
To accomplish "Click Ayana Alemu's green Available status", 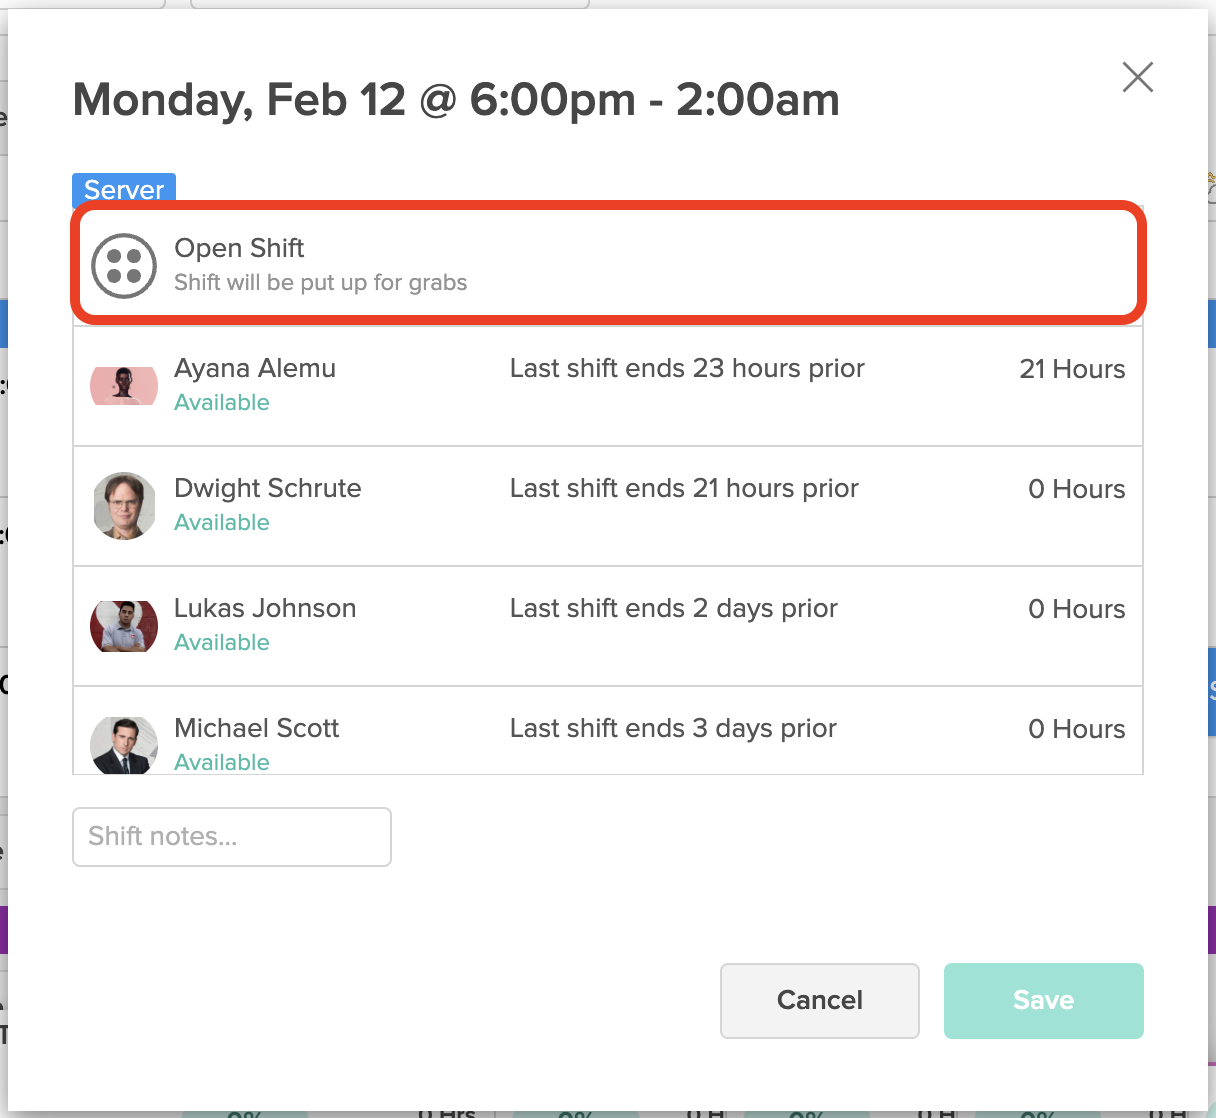I will [x=222, y=402].
